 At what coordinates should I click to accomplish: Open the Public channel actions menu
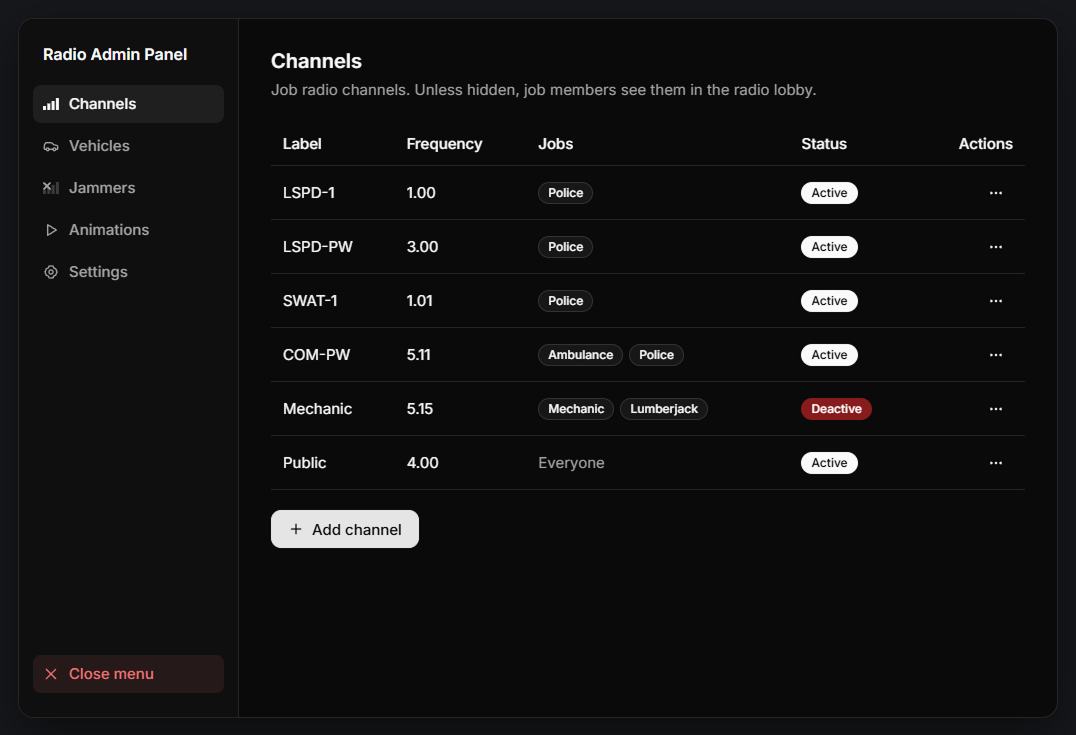click(996, 463)
